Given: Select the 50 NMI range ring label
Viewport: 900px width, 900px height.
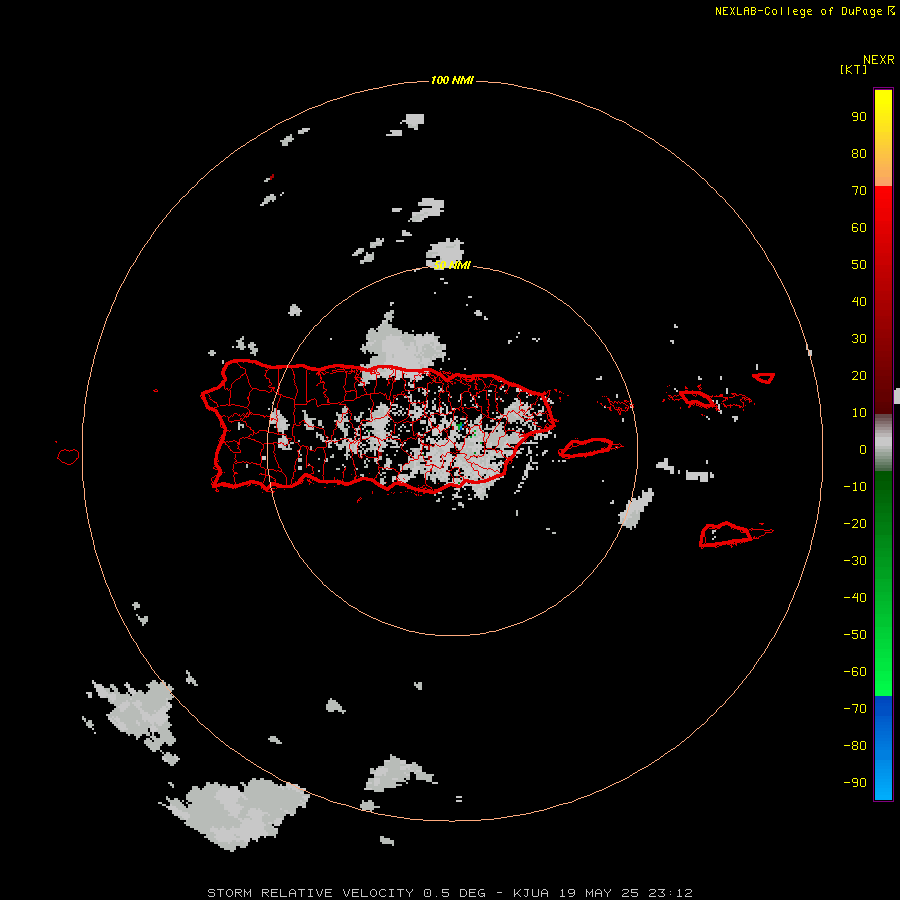Looking at the screenshot, I should click(452, 265).
